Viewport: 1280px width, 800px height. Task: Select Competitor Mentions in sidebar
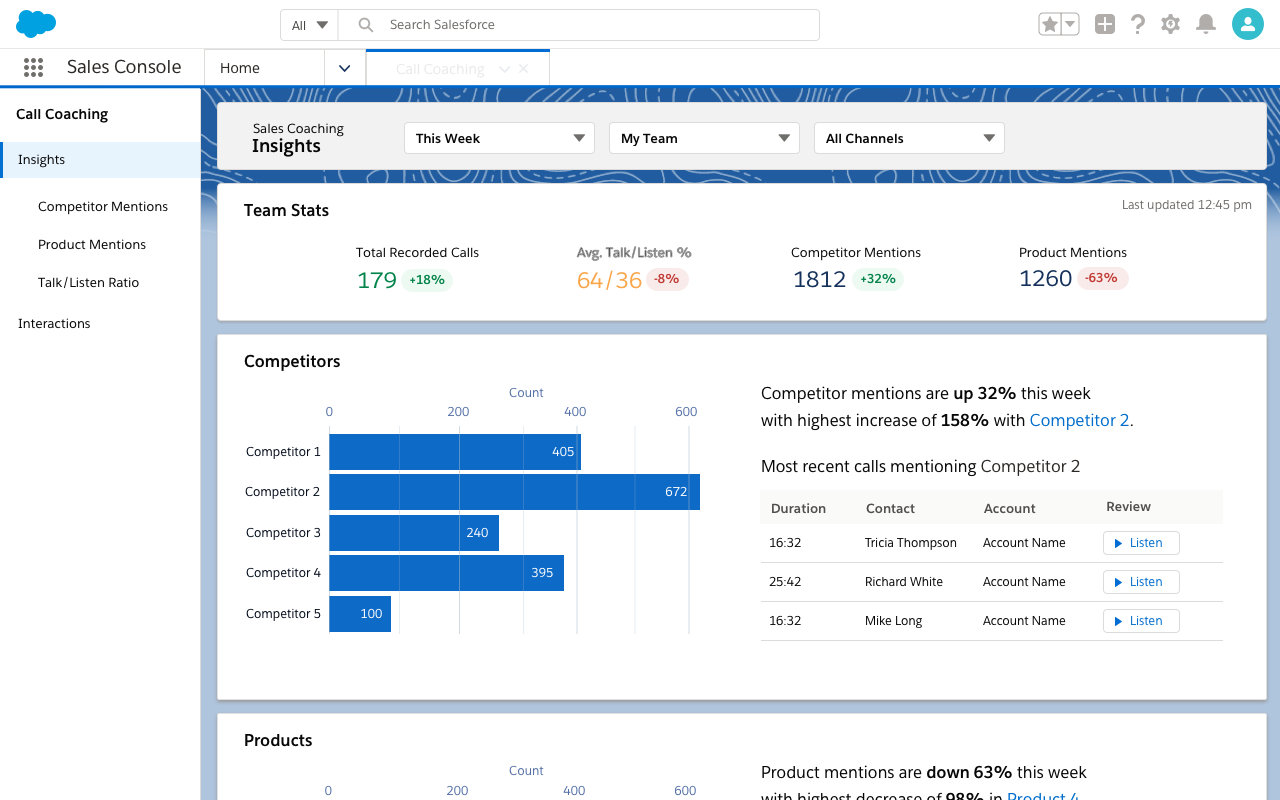click(x=103, y=206)
